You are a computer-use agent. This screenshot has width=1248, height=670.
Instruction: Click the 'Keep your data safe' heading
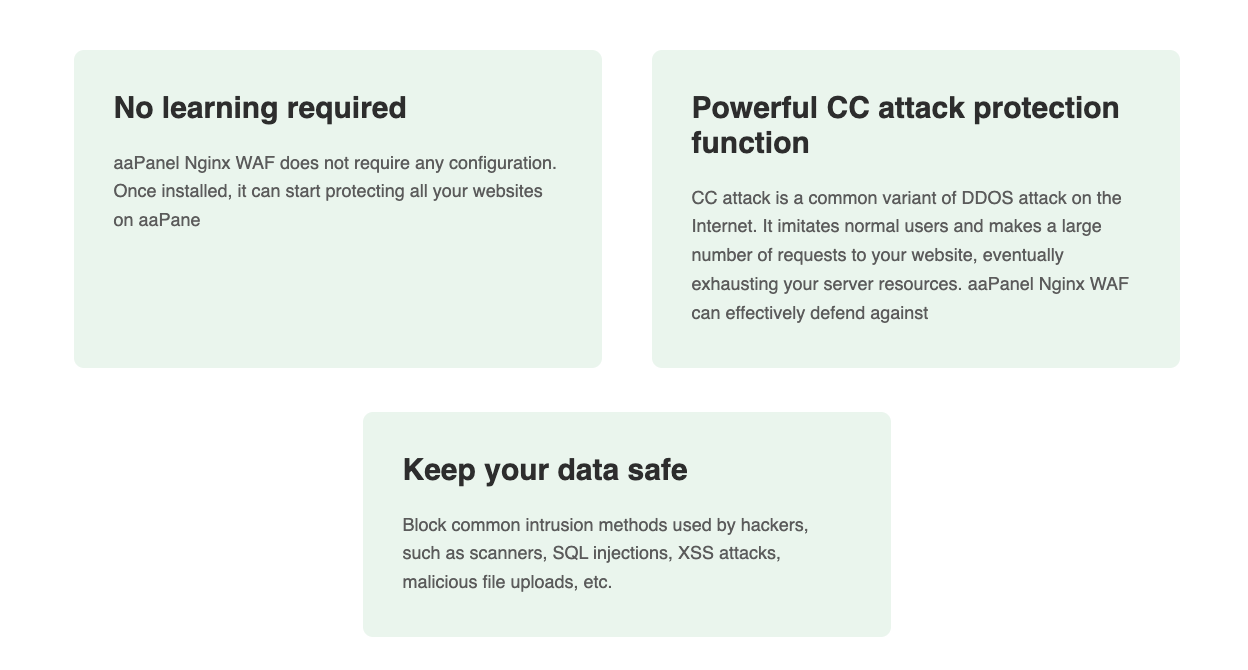(x=544, y=470)
